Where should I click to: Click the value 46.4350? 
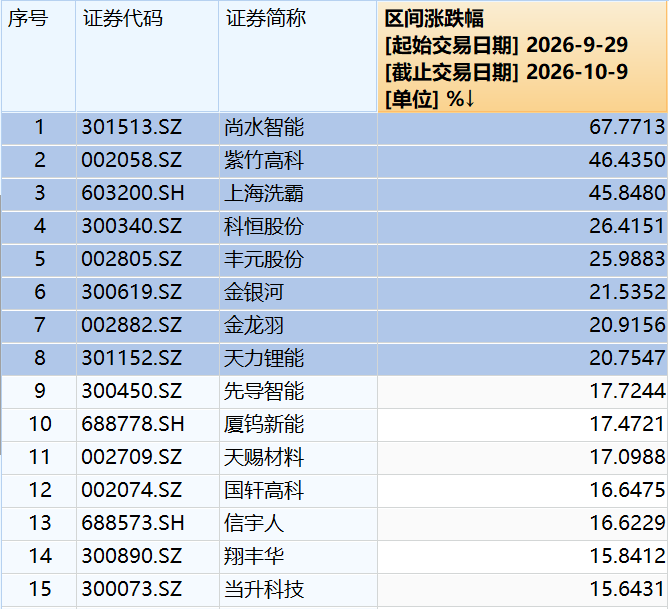(627, 160)
